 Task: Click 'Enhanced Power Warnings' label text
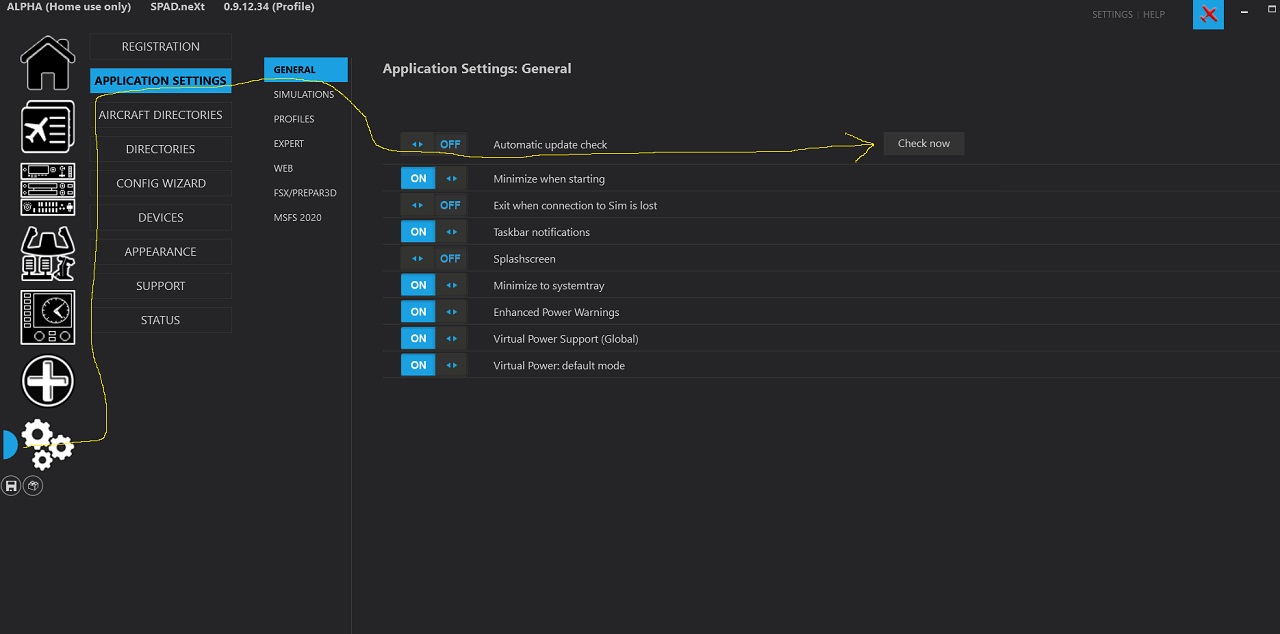[x=556, y=312]
